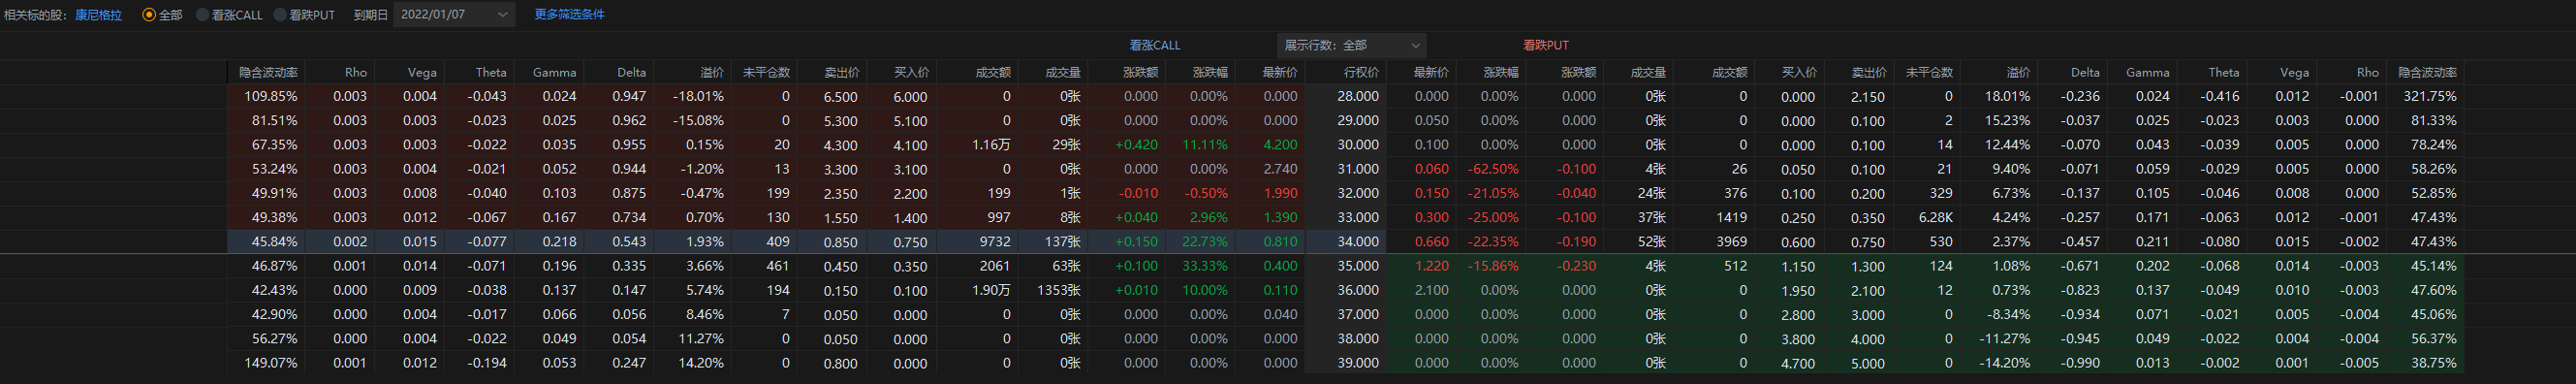The height and width of the screenshot is (384, 2576).
Task: Open the 更多筛选条件 link
Action: click(569, 15)
